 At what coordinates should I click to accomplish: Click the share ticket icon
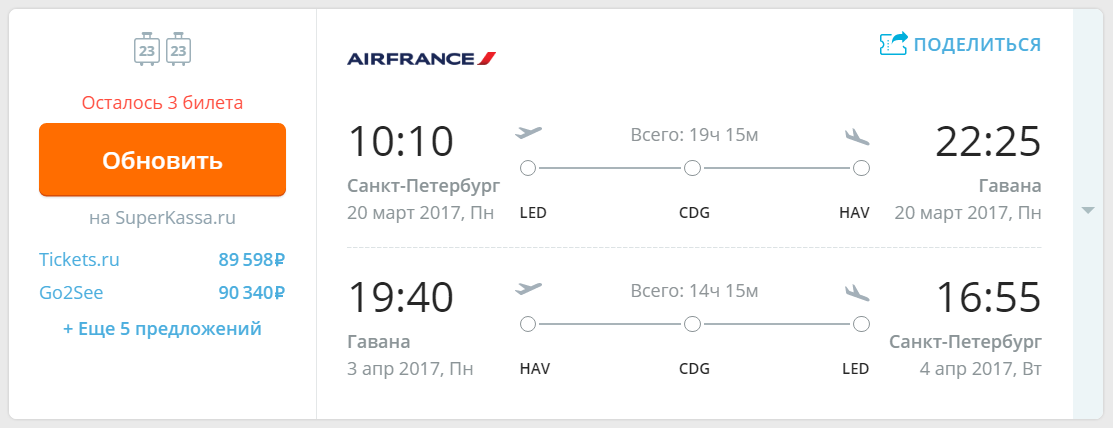tap(893, 44)
